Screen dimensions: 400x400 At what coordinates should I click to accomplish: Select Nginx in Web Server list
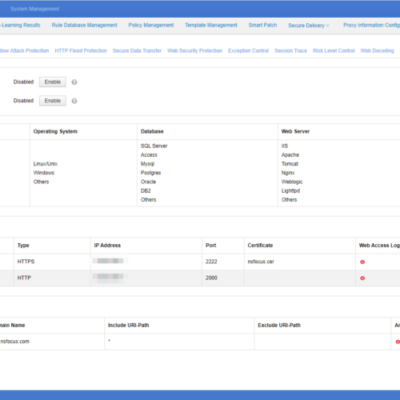pyautogui.click(x=288, y=173)
